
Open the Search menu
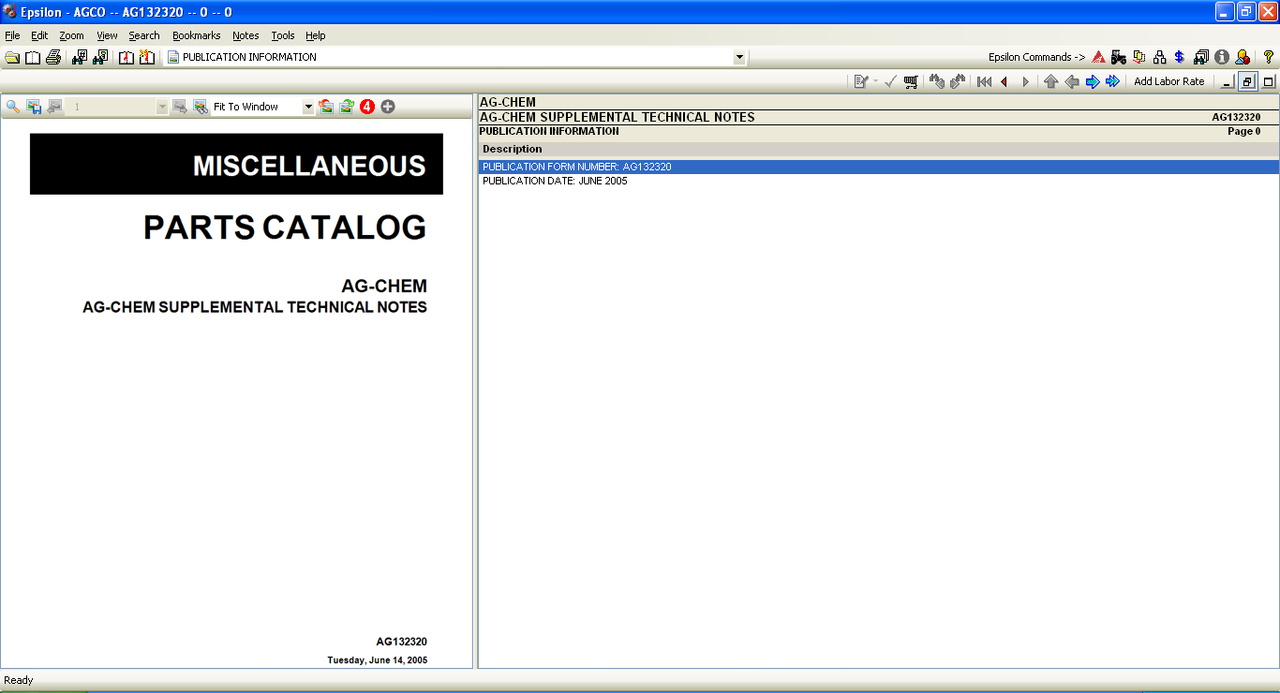(144, 35)
